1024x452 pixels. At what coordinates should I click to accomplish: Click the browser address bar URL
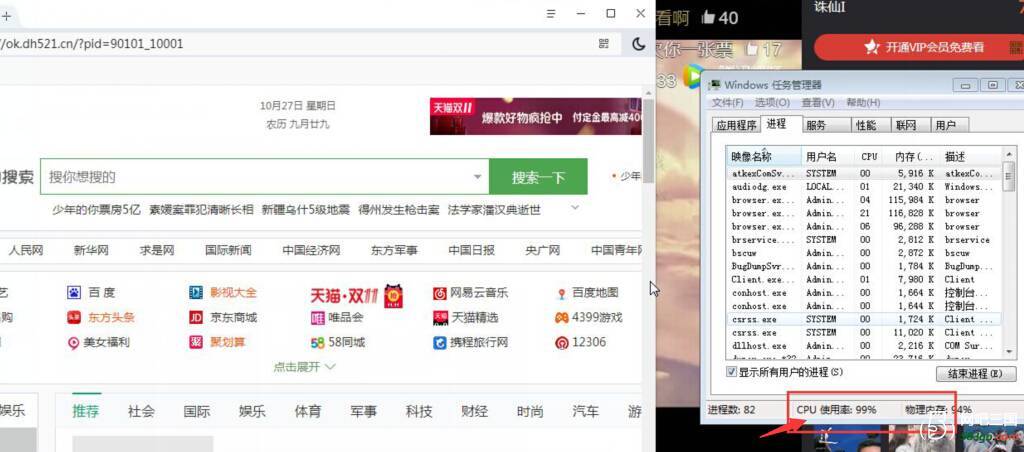pos(91,44)
